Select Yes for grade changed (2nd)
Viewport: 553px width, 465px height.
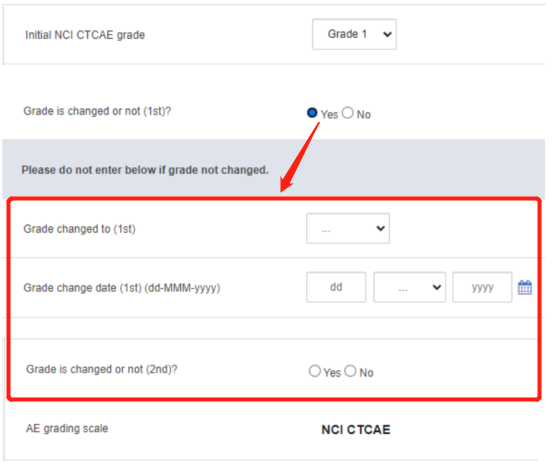[x=315, y=371]
